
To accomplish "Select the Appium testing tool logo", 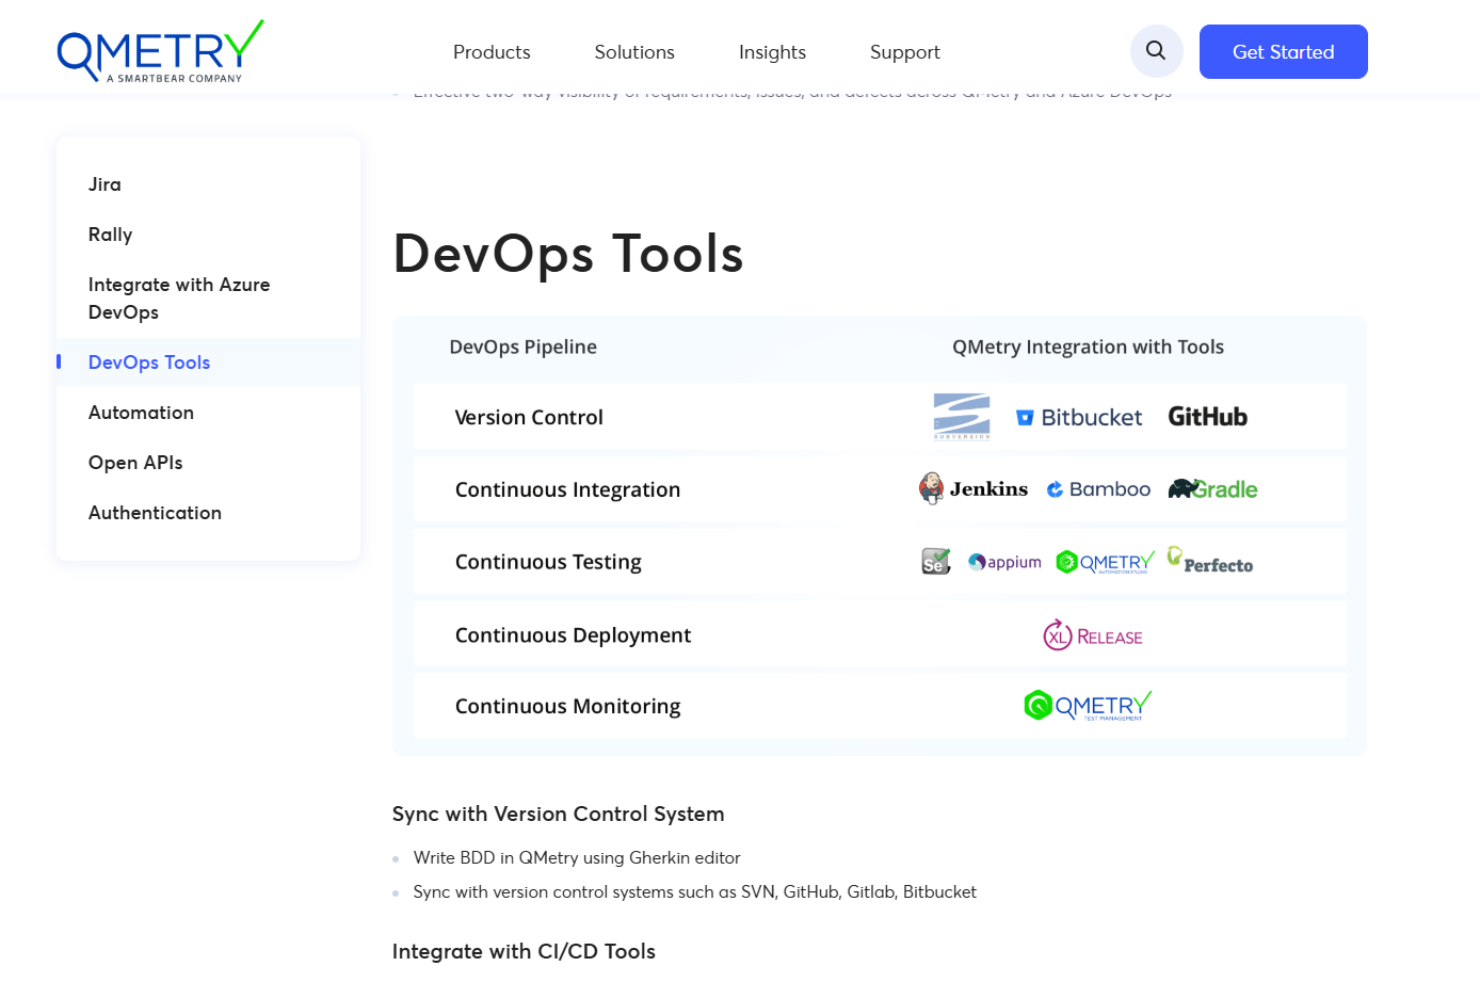I will tap(1004, 561).
